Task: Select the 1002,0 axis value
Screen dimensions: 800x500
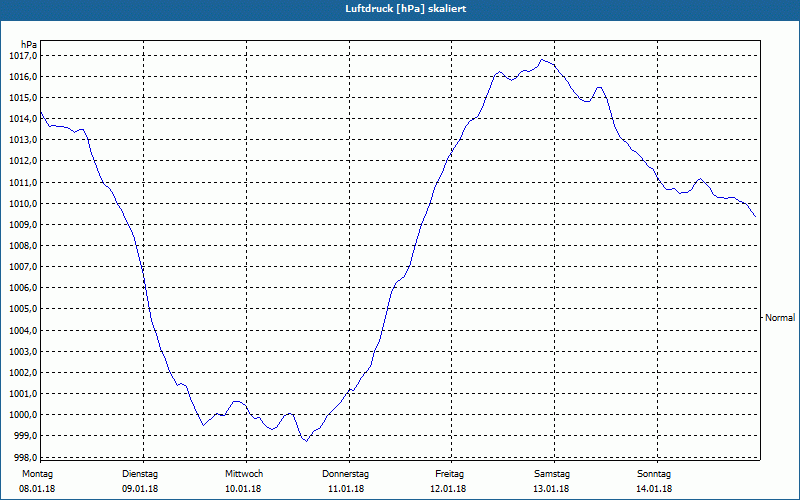Action: click(x=23, y=372)
